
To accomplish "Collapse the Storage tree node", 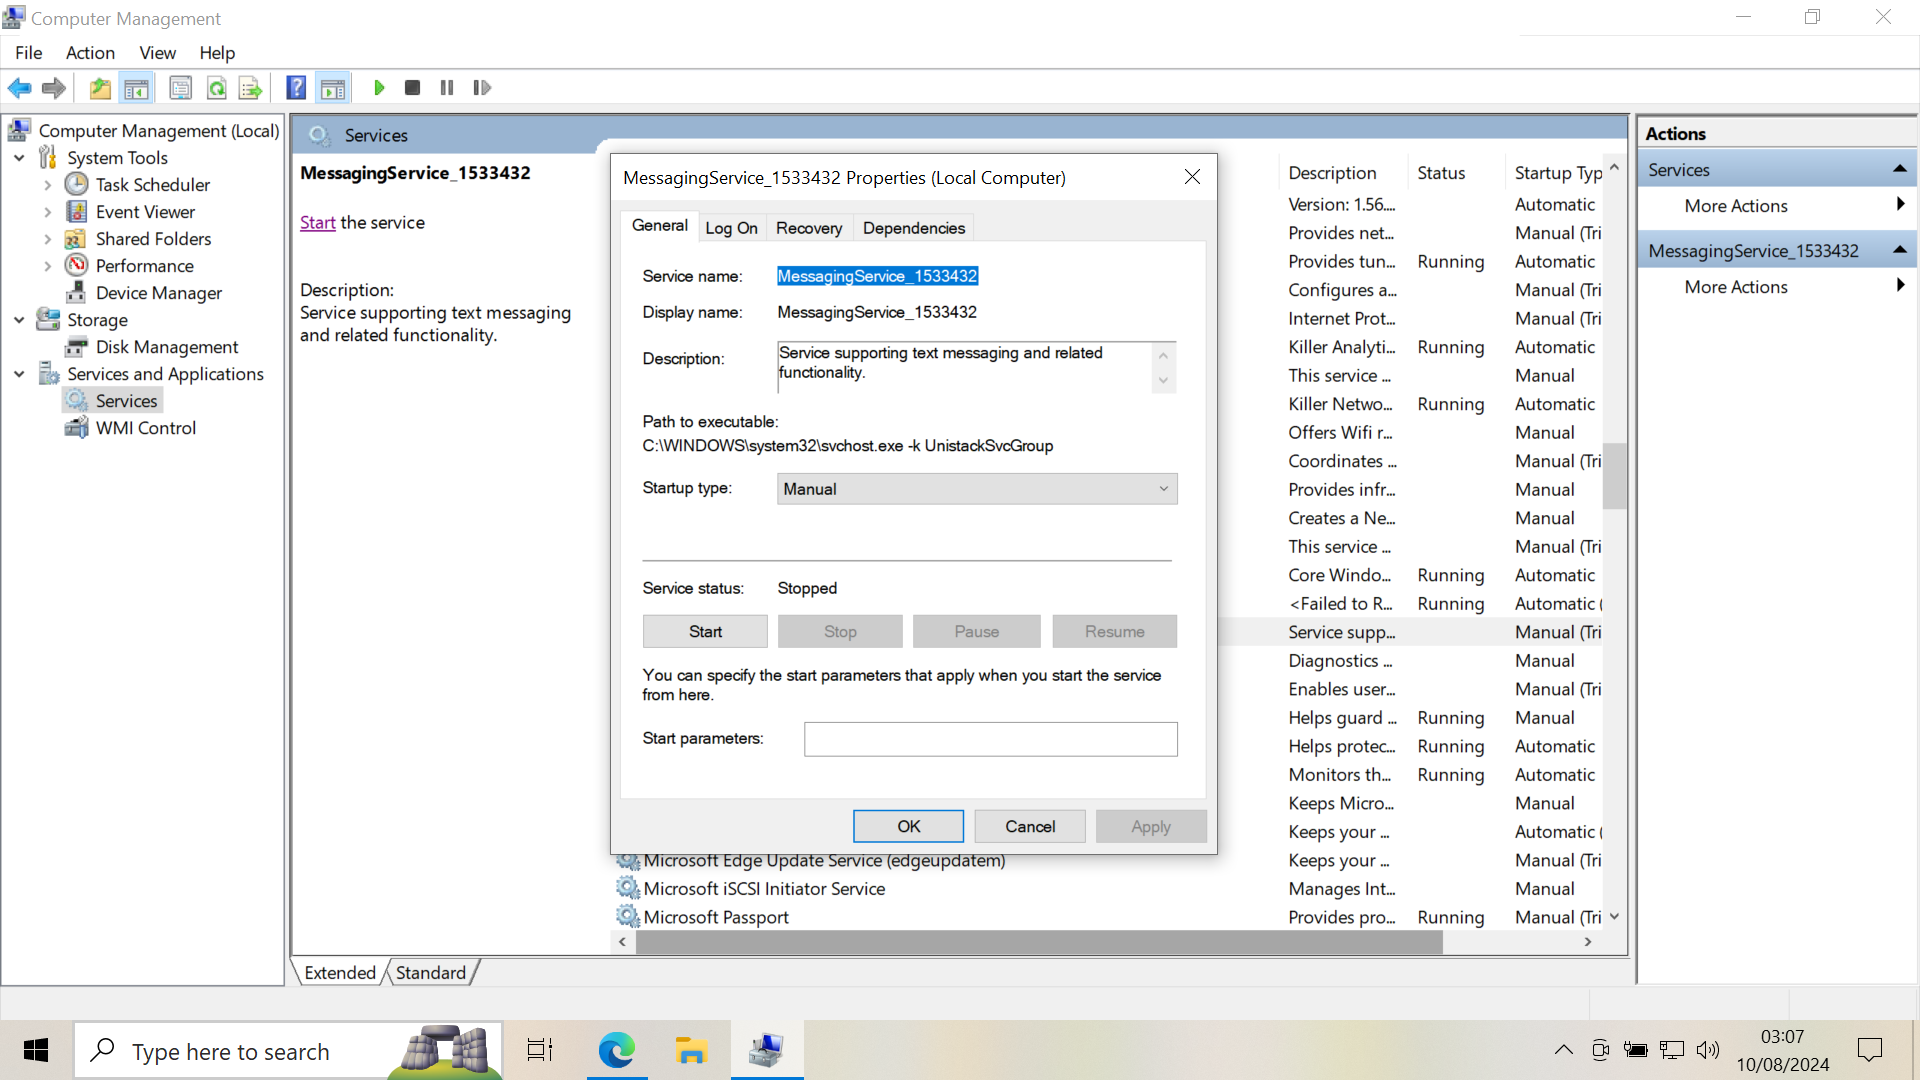I will [19, 320].
